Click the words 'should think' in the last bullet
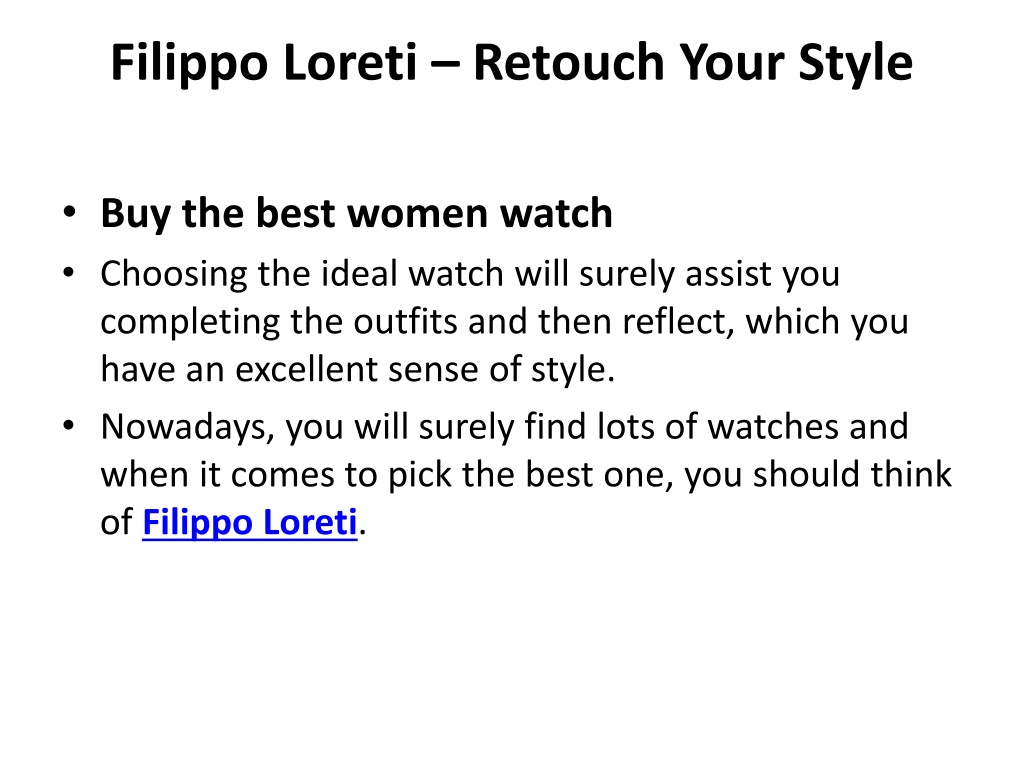Image resolution: width=1024 pixels, height=768 pixels. 852,474
